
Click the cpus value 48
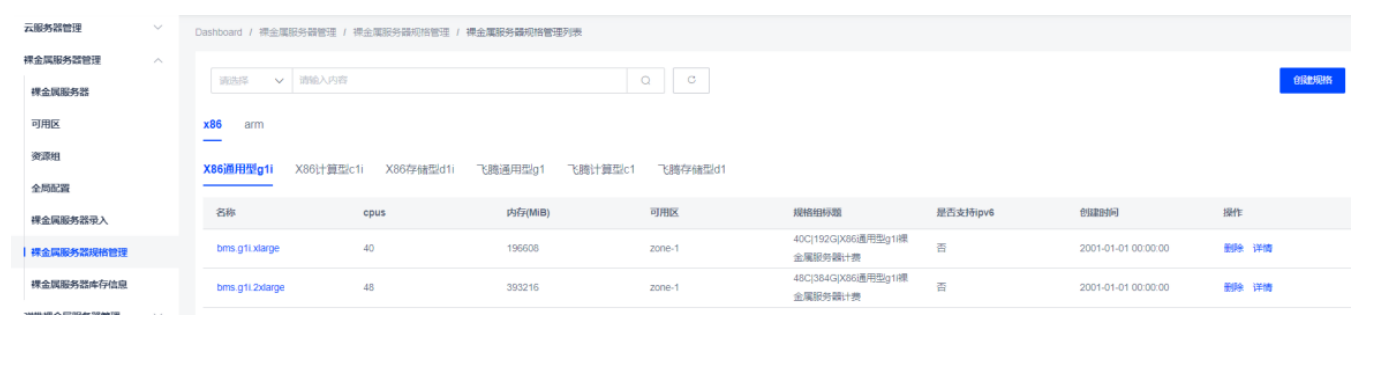pyautogui.click(x=369, y=287)
